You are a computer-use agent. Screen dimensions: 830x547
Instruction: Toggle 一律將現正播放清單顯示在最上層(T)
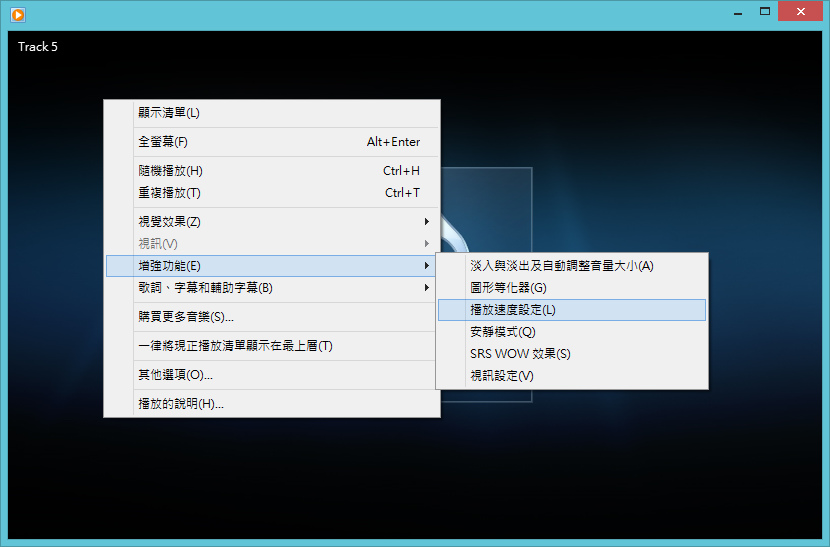(x=272, y=346)
